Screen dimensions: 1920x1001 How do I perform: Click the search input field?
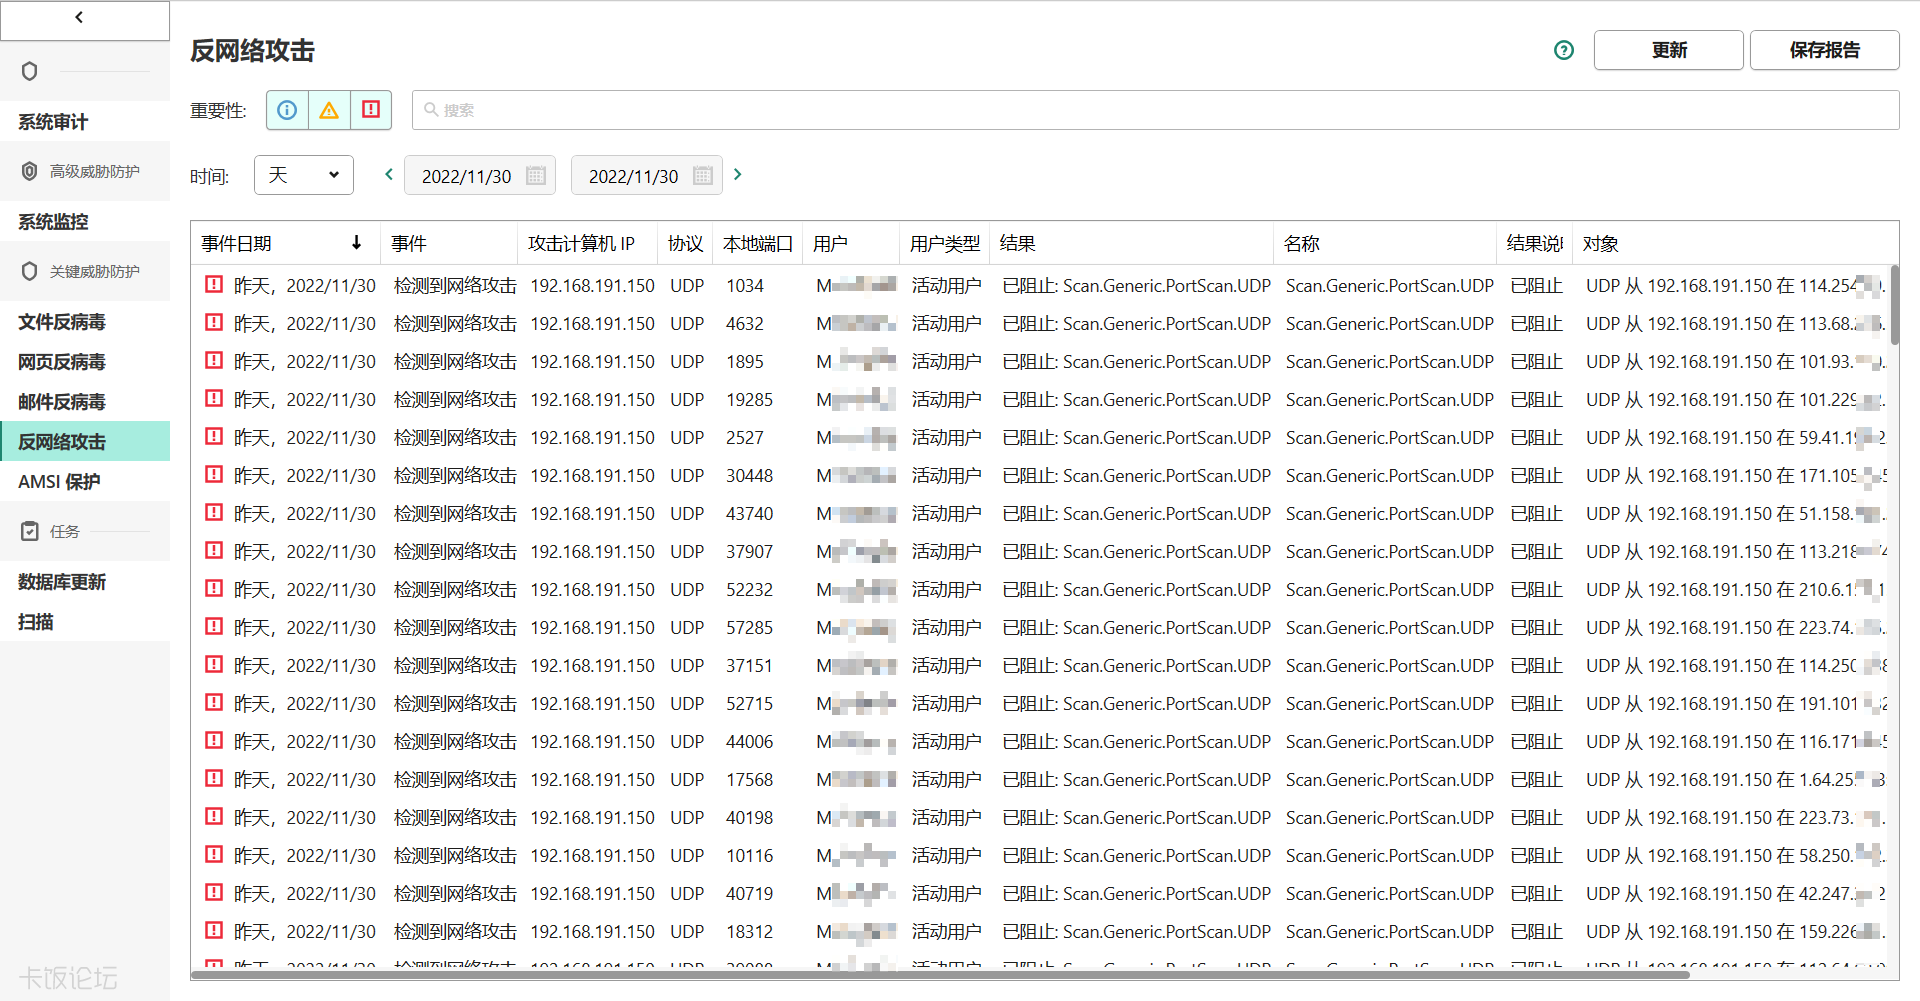1155,110
